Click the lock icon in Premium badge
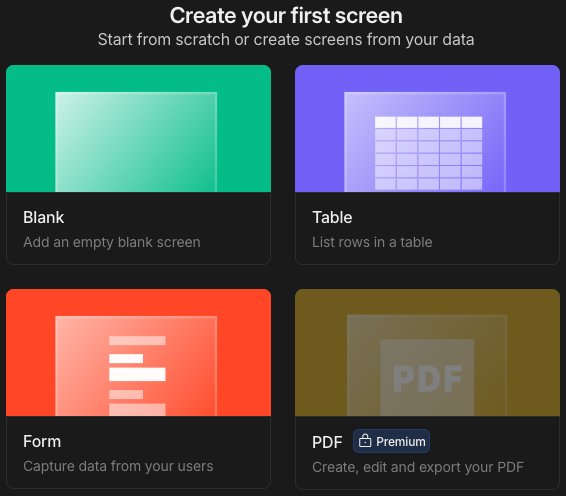Viewport: 566px width, 496px height. point(365,441)
